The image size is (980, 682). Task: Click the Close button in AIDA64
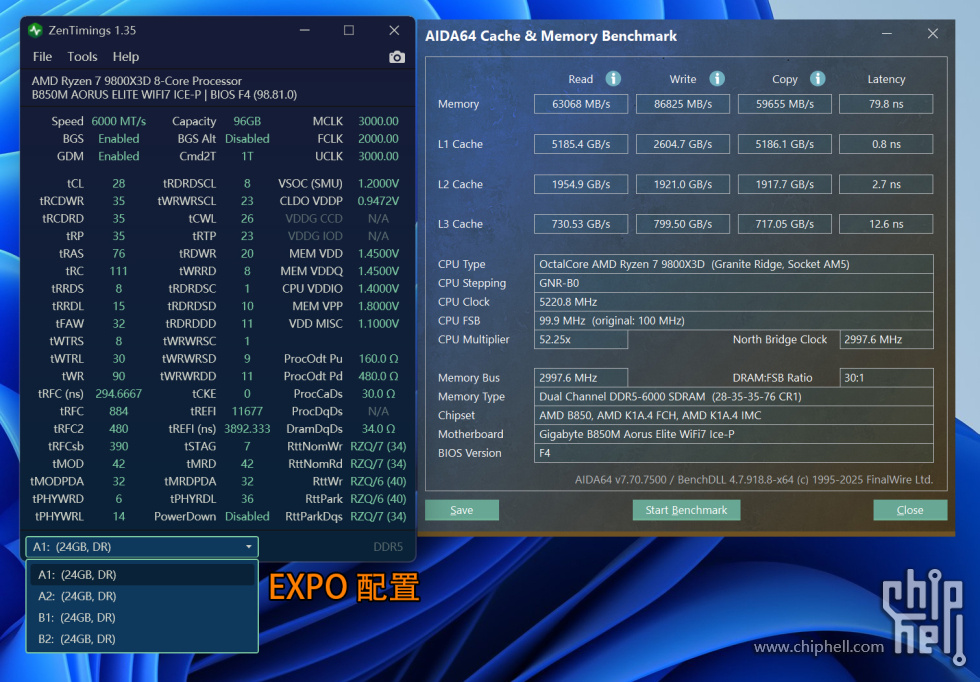910,510
